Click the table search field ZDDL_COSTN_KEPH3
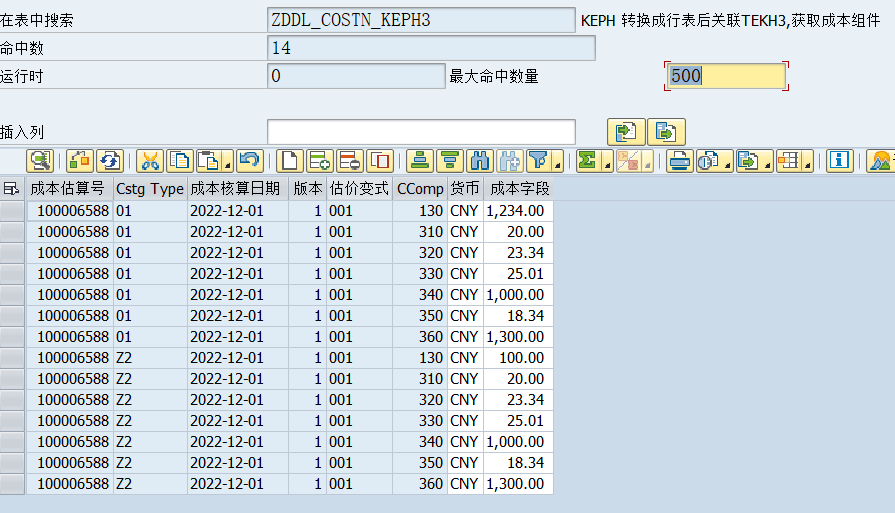The height and width of the screenshot is (513, 895). tap(421, 20)
